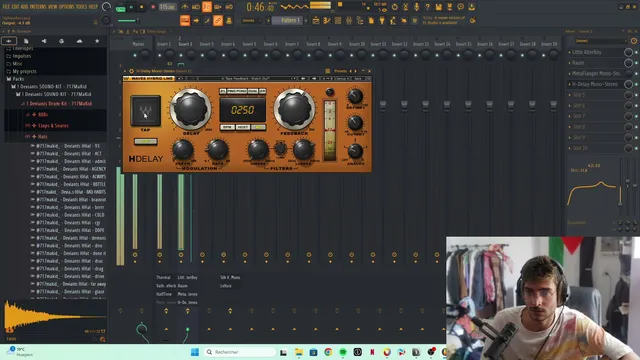Open the VIEW menu
Image resolution: width=640 pixels, height=360 pixels.
click(53, 7)
